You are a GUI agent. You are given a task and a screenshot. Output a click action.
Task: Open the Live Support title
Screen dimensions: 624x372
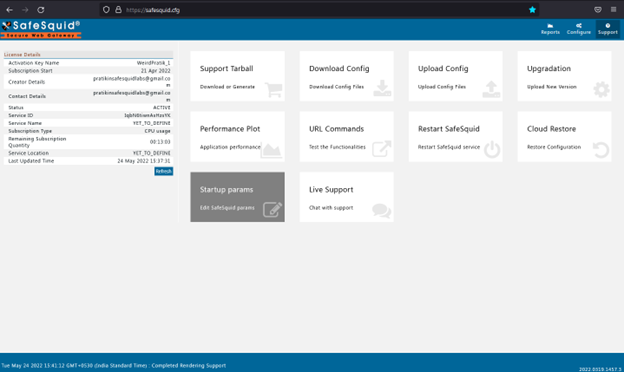click(331, 190)
